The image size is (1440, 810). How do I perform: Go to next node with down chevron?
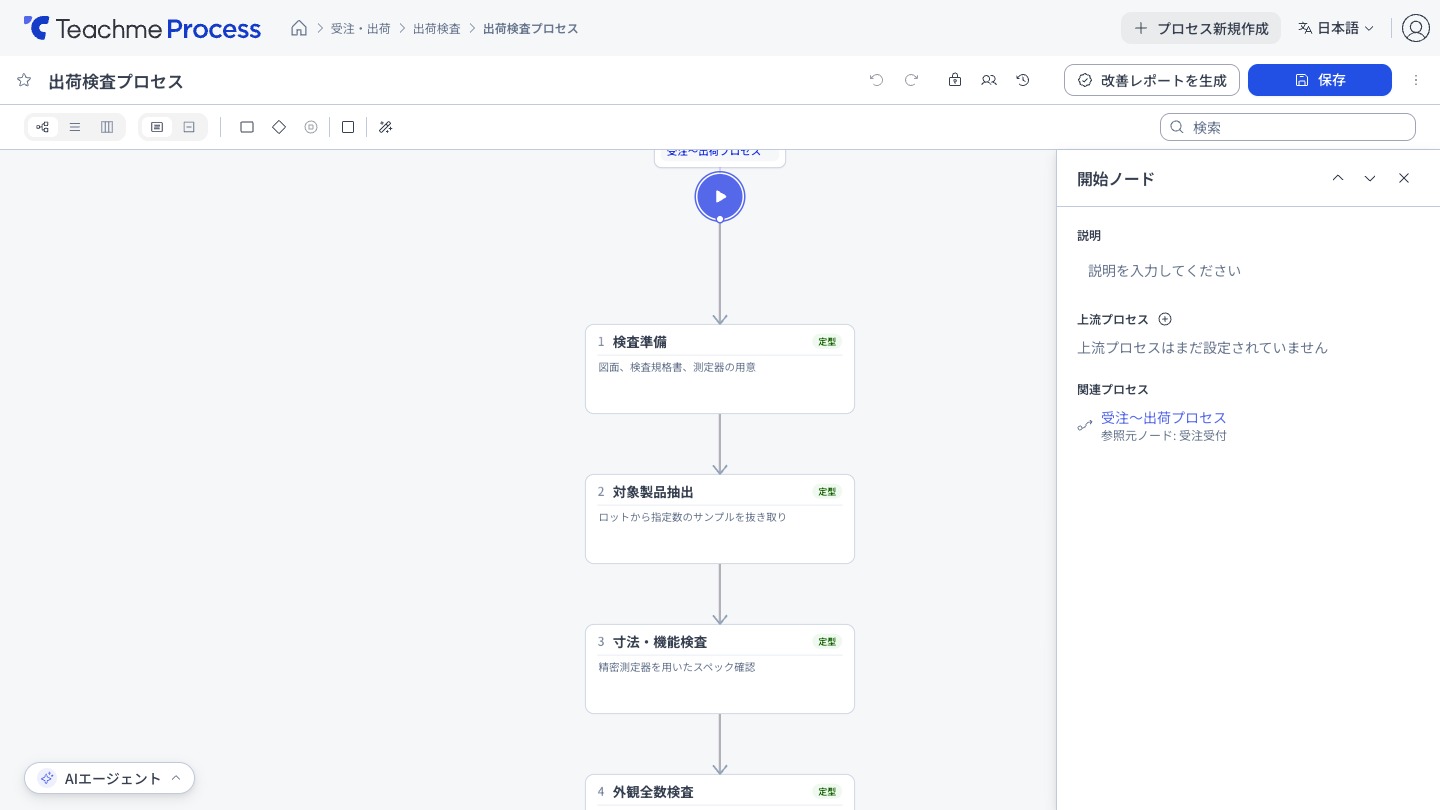[x=1370, y=178]
